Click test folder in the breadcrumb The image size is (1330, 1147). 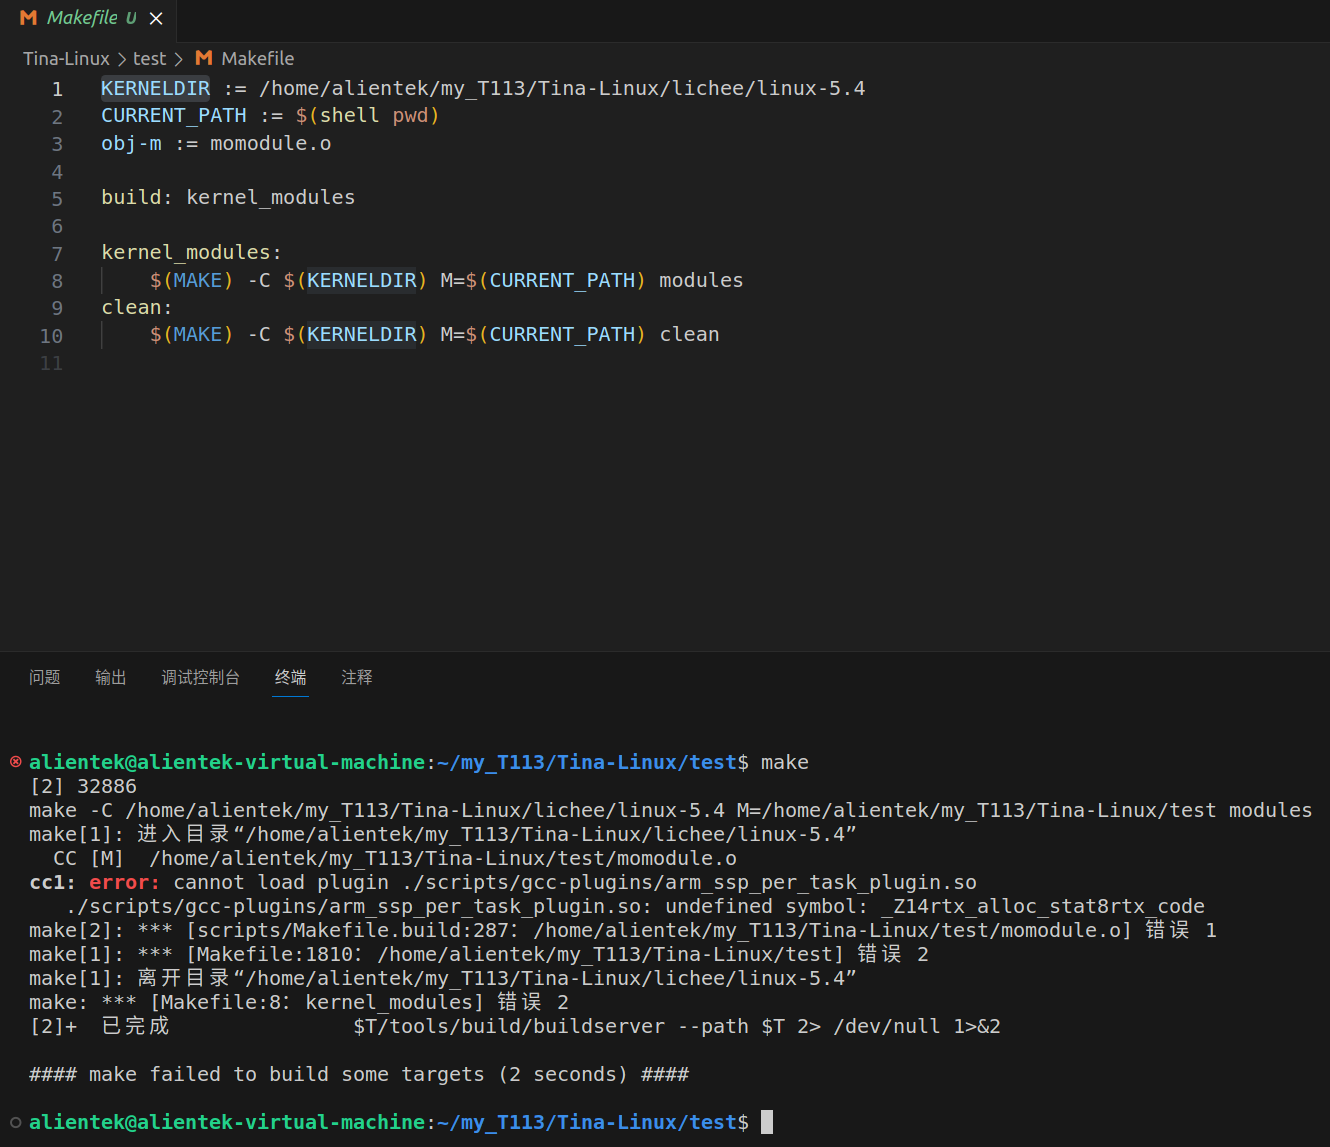(149, 59)
